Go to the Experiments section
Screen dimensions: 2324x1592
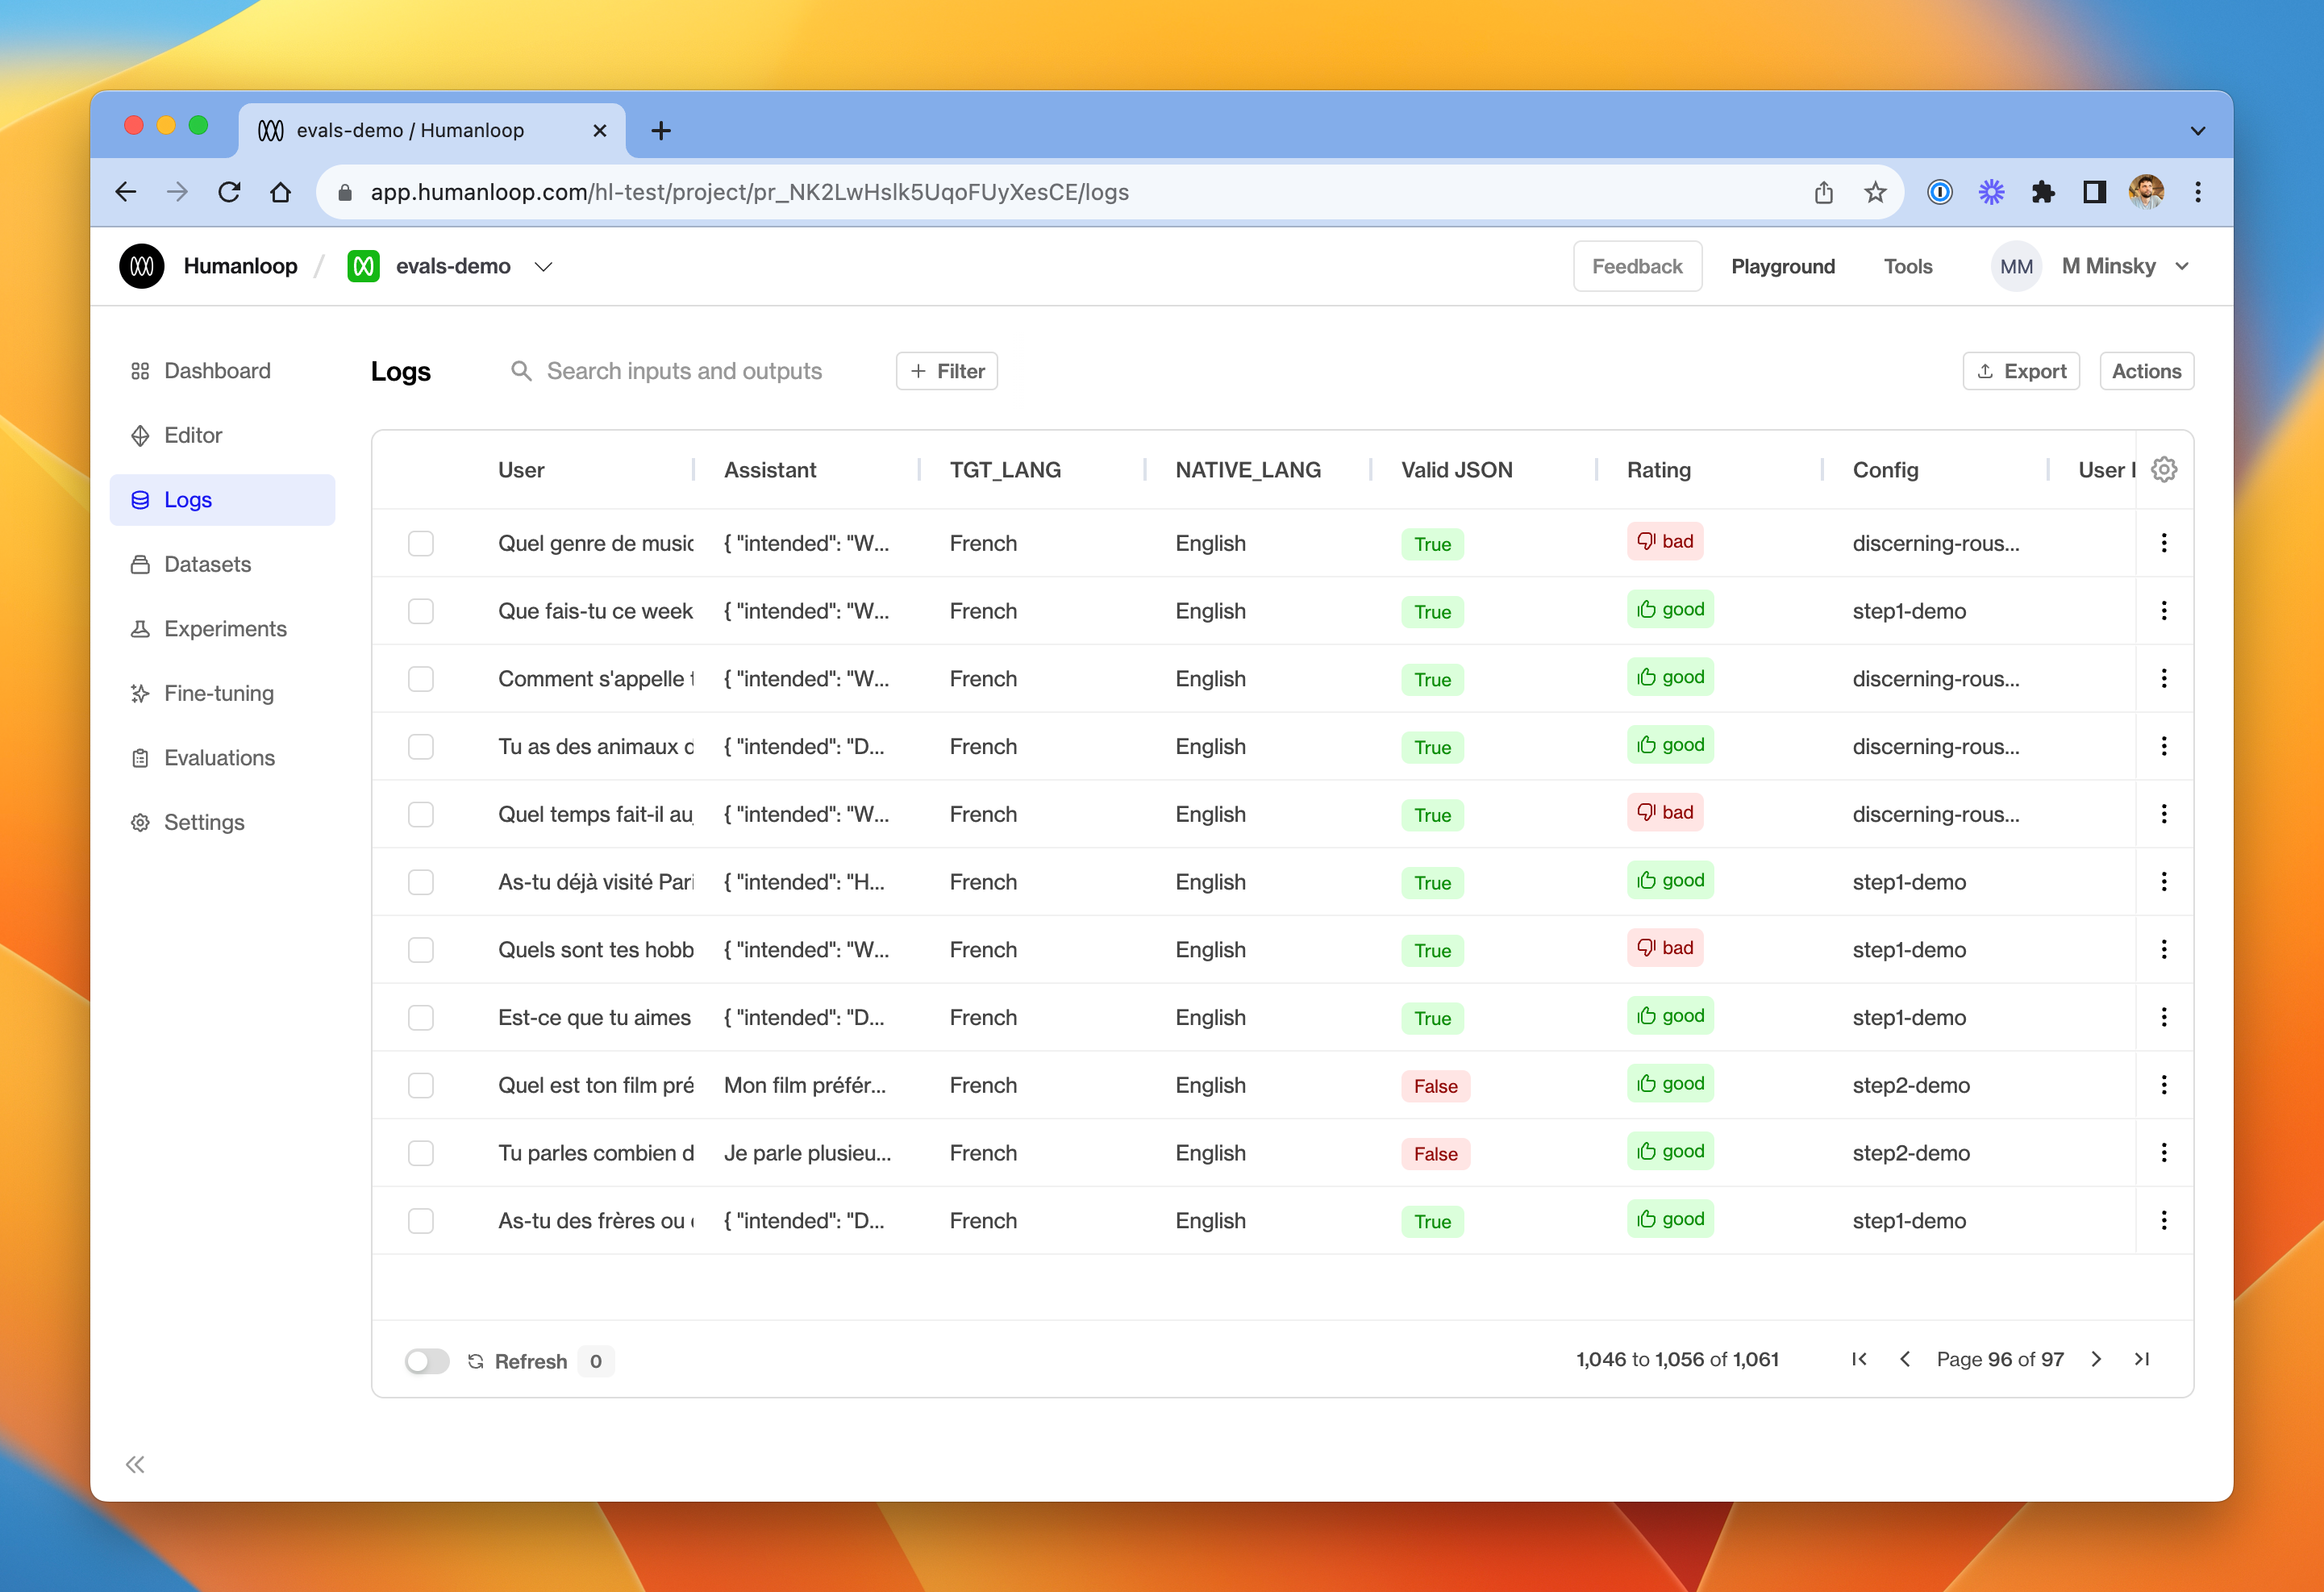point(225,628)
